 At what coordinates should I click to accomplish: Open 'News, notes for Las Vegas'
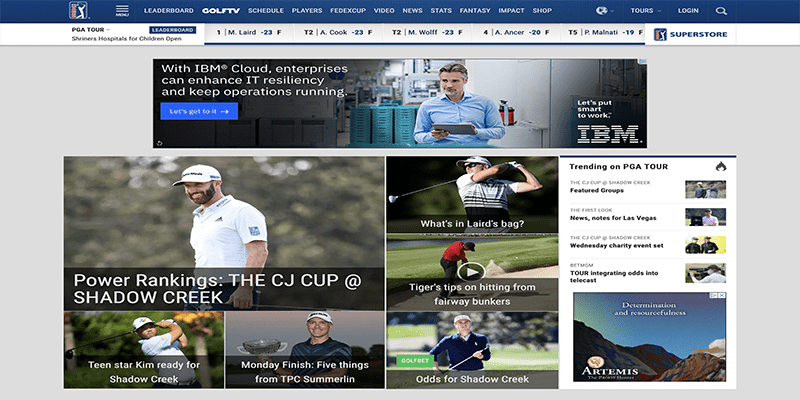[613, 218]
